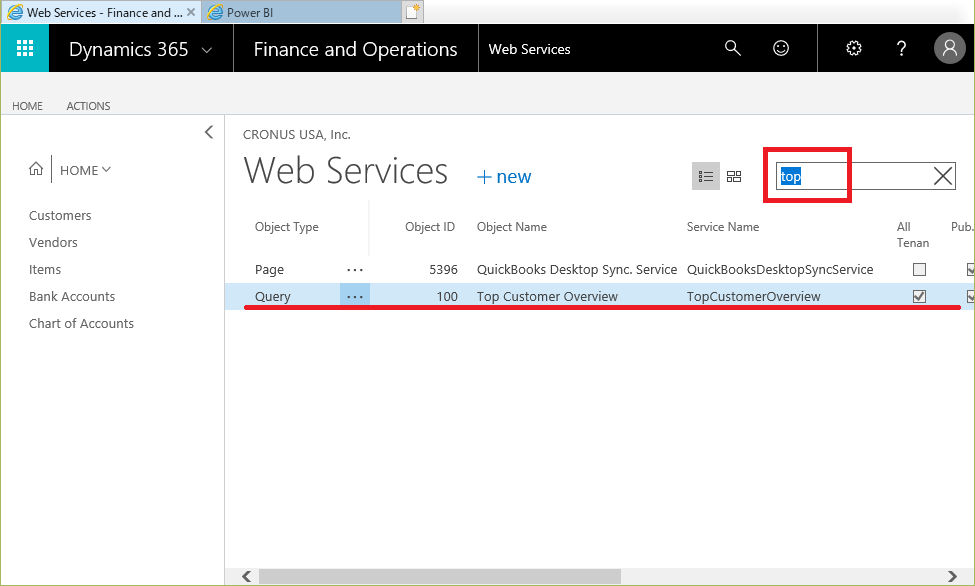Click the All Tenants column header
975x586 pixels.
[913, 235]
